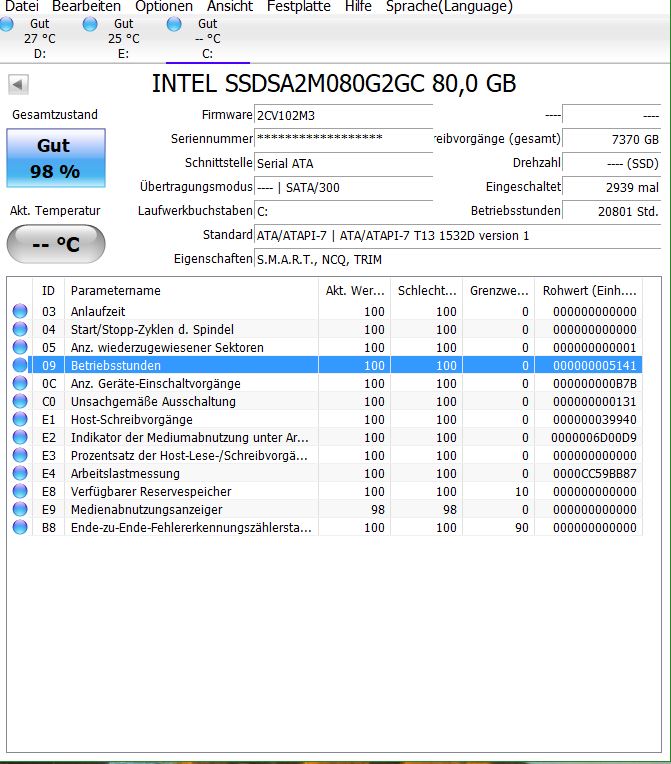
Task: Click the previous disk arrow button
Action: point(19,84)
